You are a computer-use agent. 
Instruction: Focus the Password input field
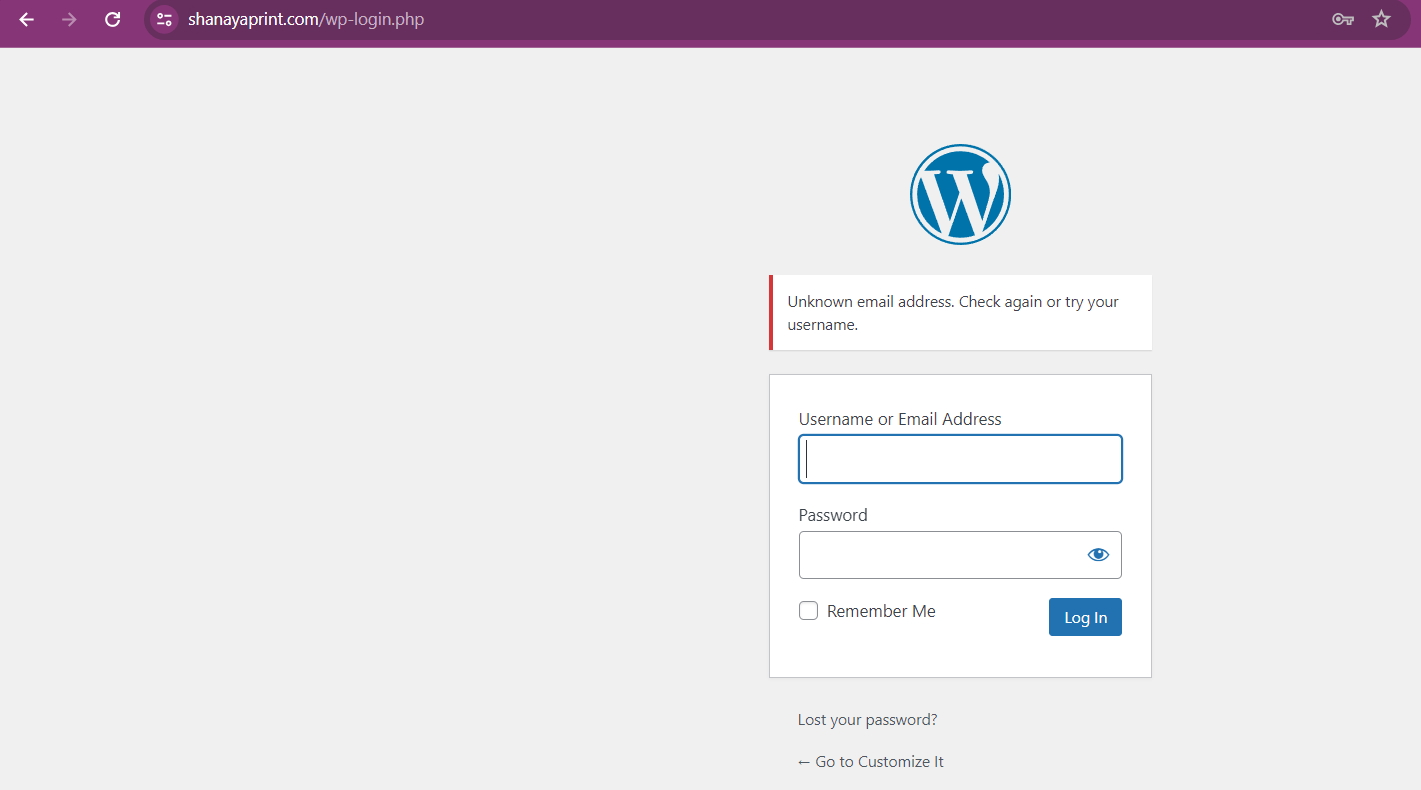coord(960,555)
